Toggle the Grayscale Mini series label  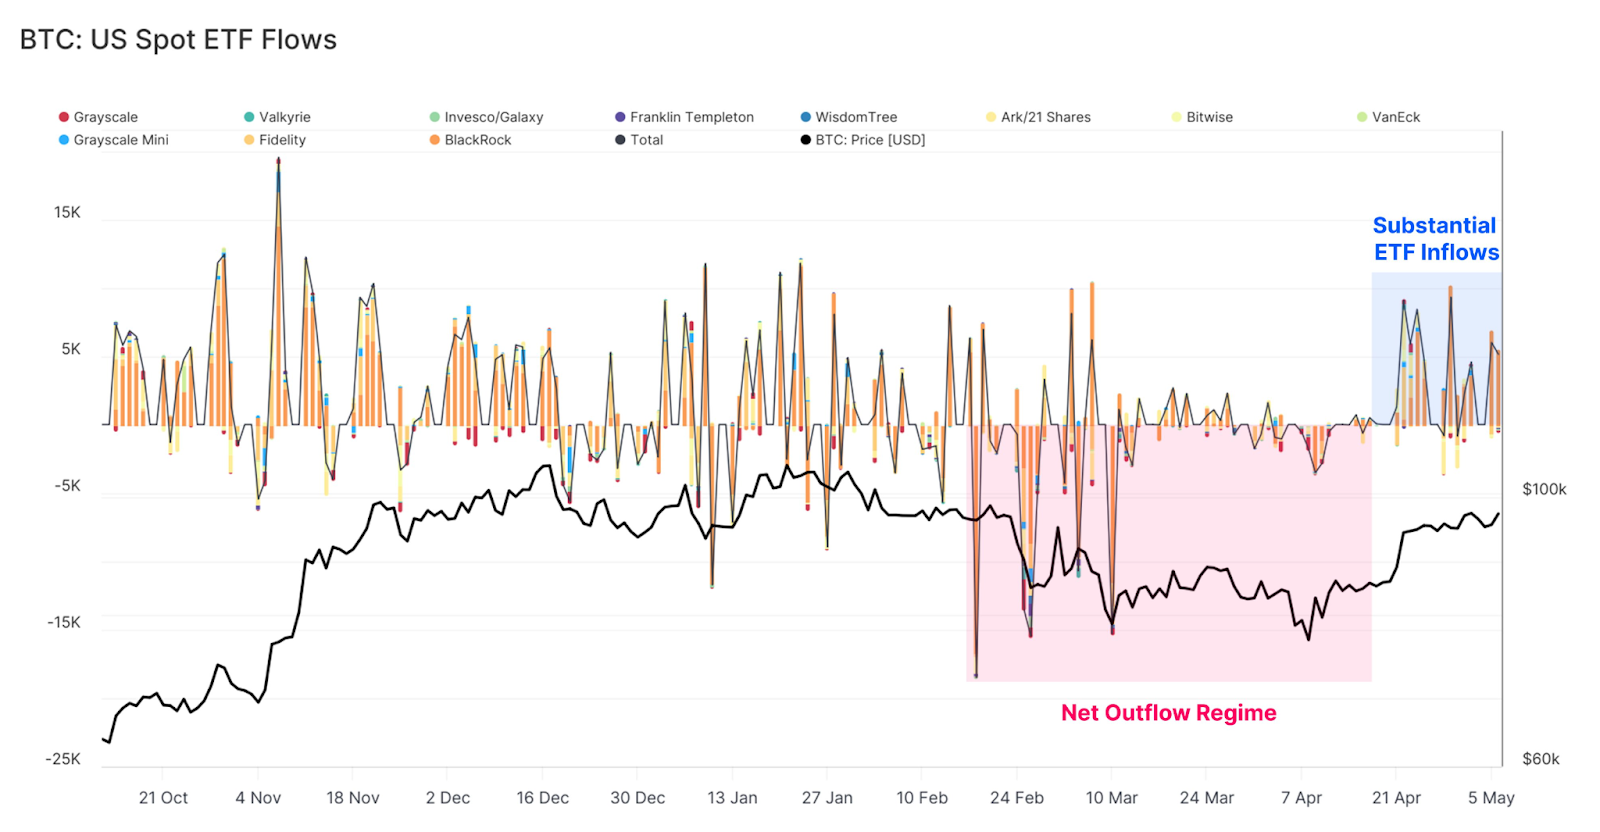(121, 140)
